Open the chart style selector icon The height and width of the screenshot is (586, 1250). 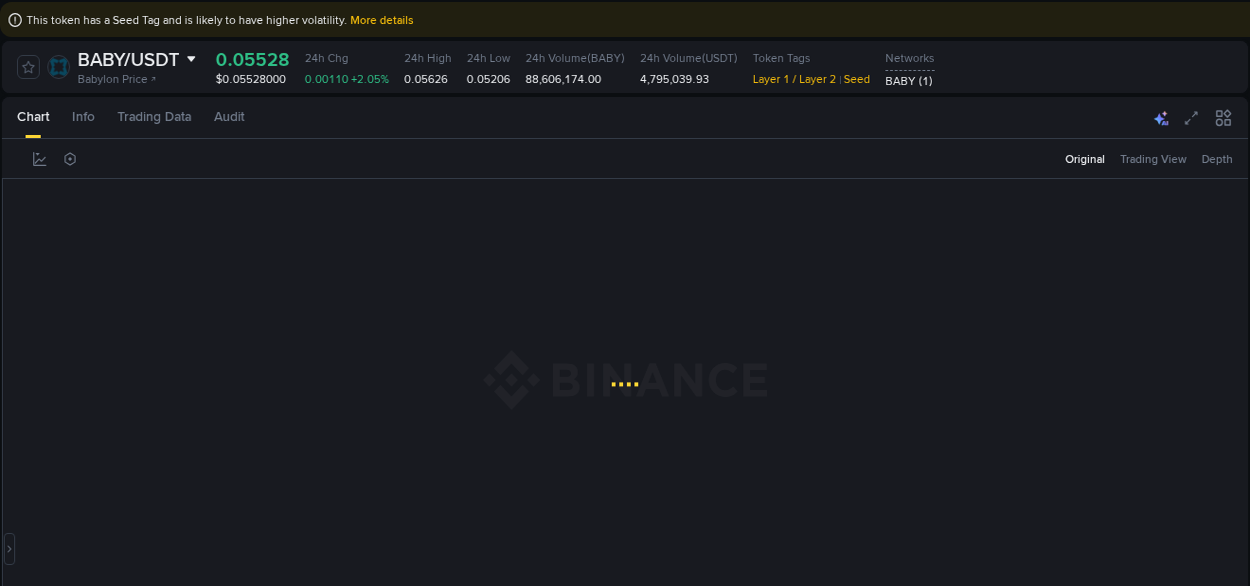39,158
